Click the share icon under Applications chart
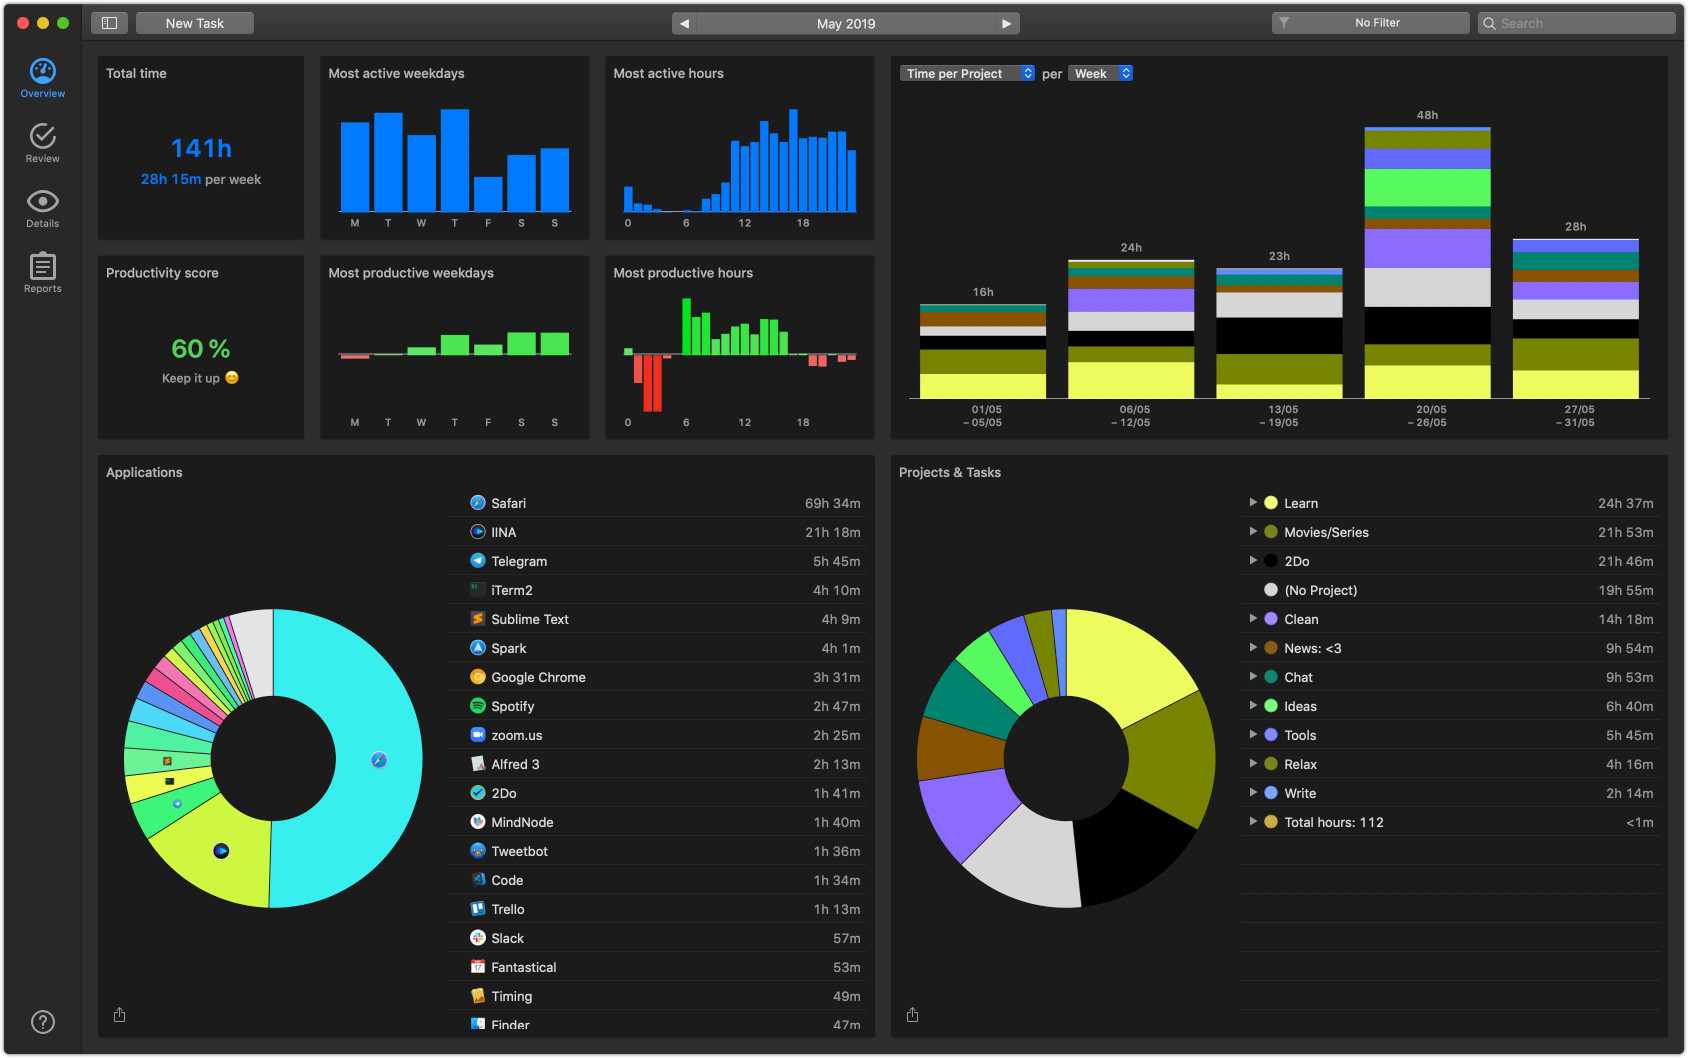This screenshot has height=1058, width=1688. point(120,1015)
